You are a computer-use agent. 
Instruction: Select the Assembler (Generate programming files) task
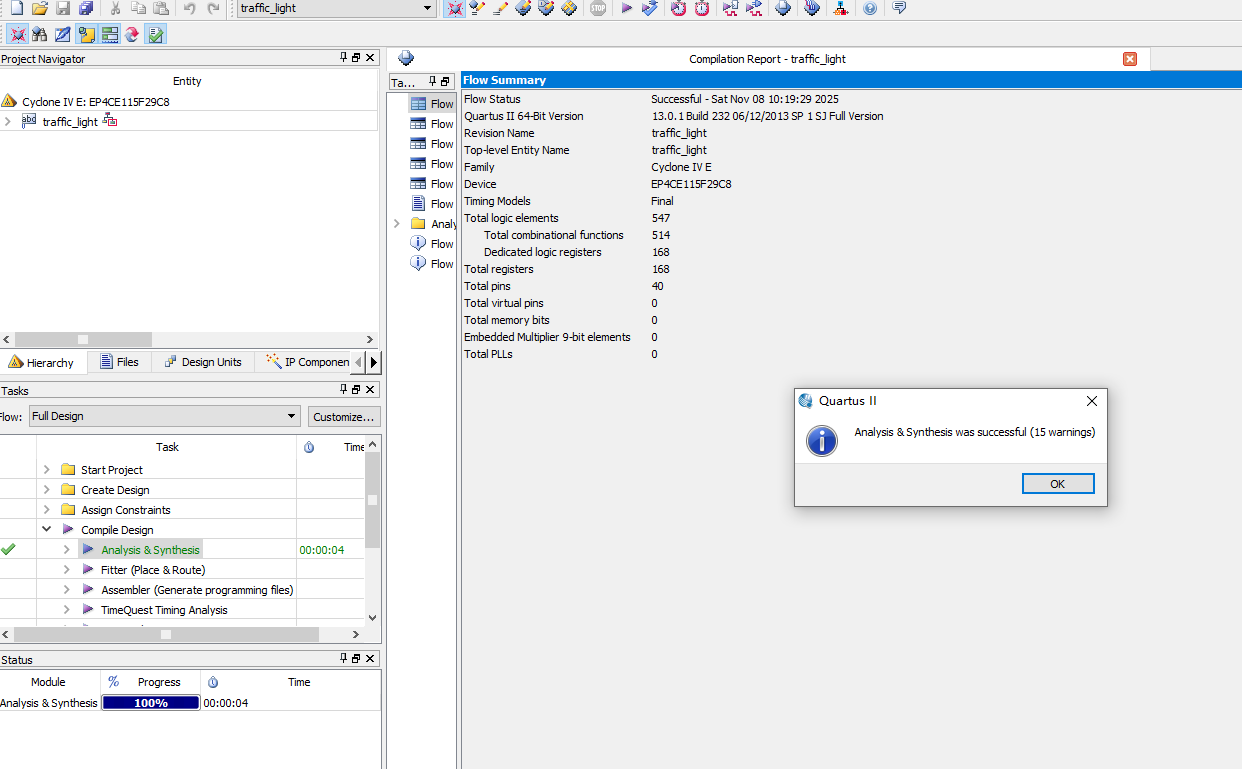click(x=197, y=590)
